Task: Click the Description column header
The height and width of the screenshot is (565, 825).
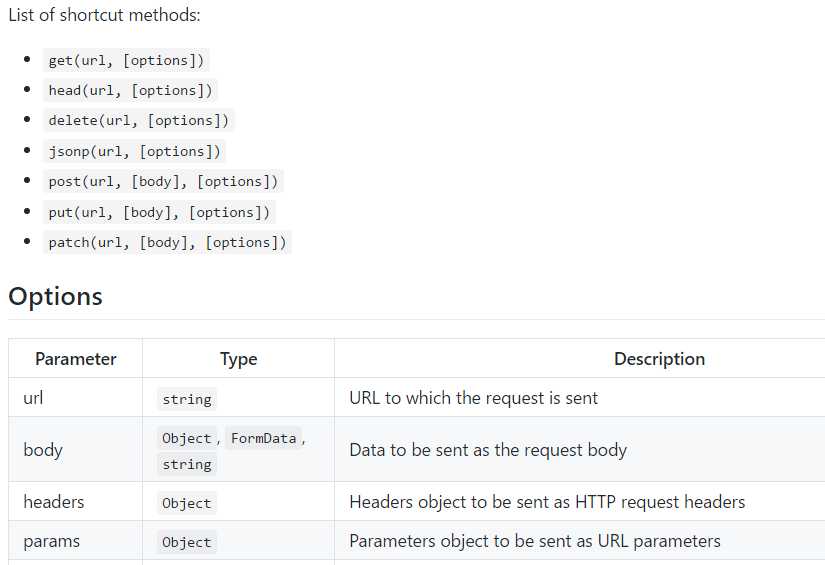Action: point(659,359)
